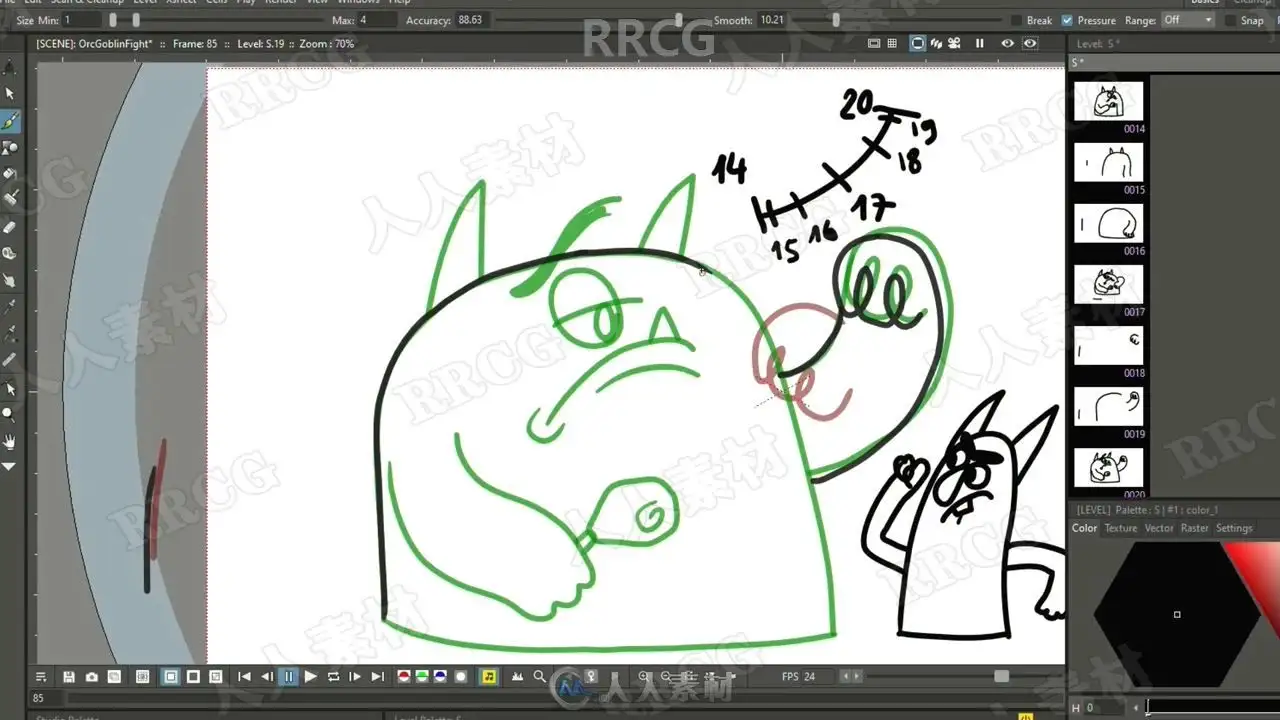Select the Eraser tool
This screenshot has width=1280, height=720.
click(x=10, y=227)
